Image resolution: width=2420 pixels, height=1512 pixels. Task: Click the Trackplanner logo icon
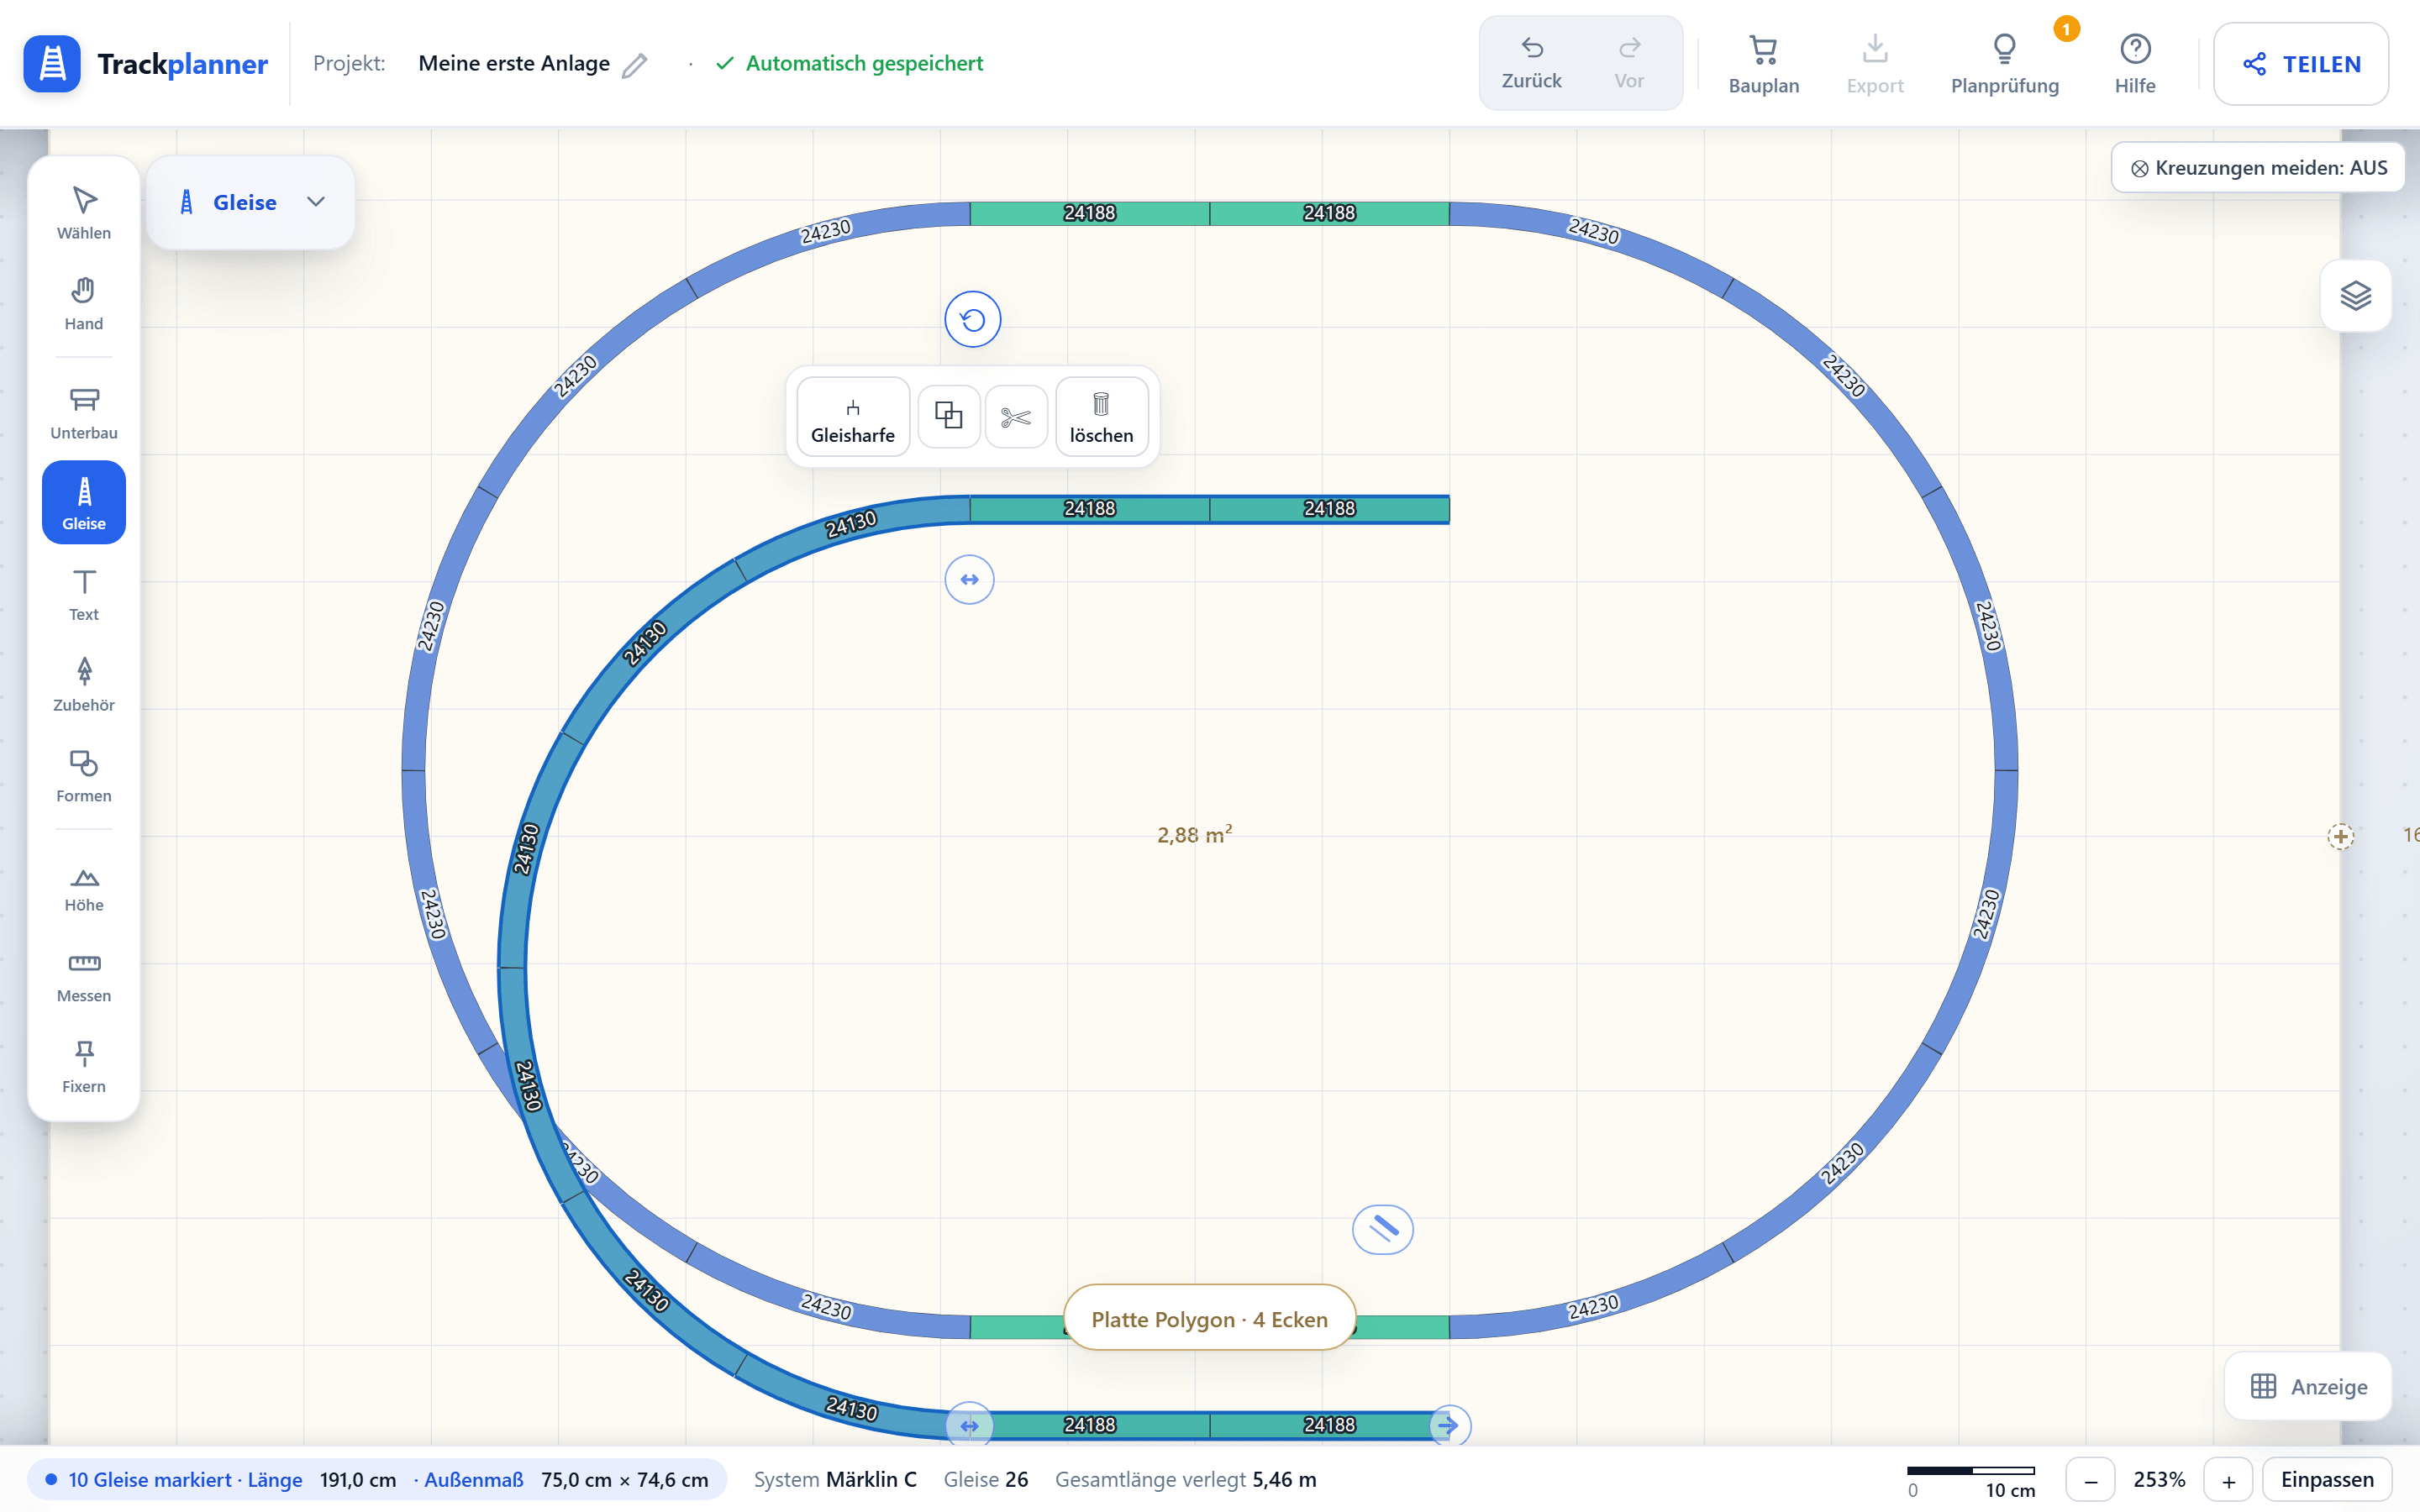[x=52, y=64]
